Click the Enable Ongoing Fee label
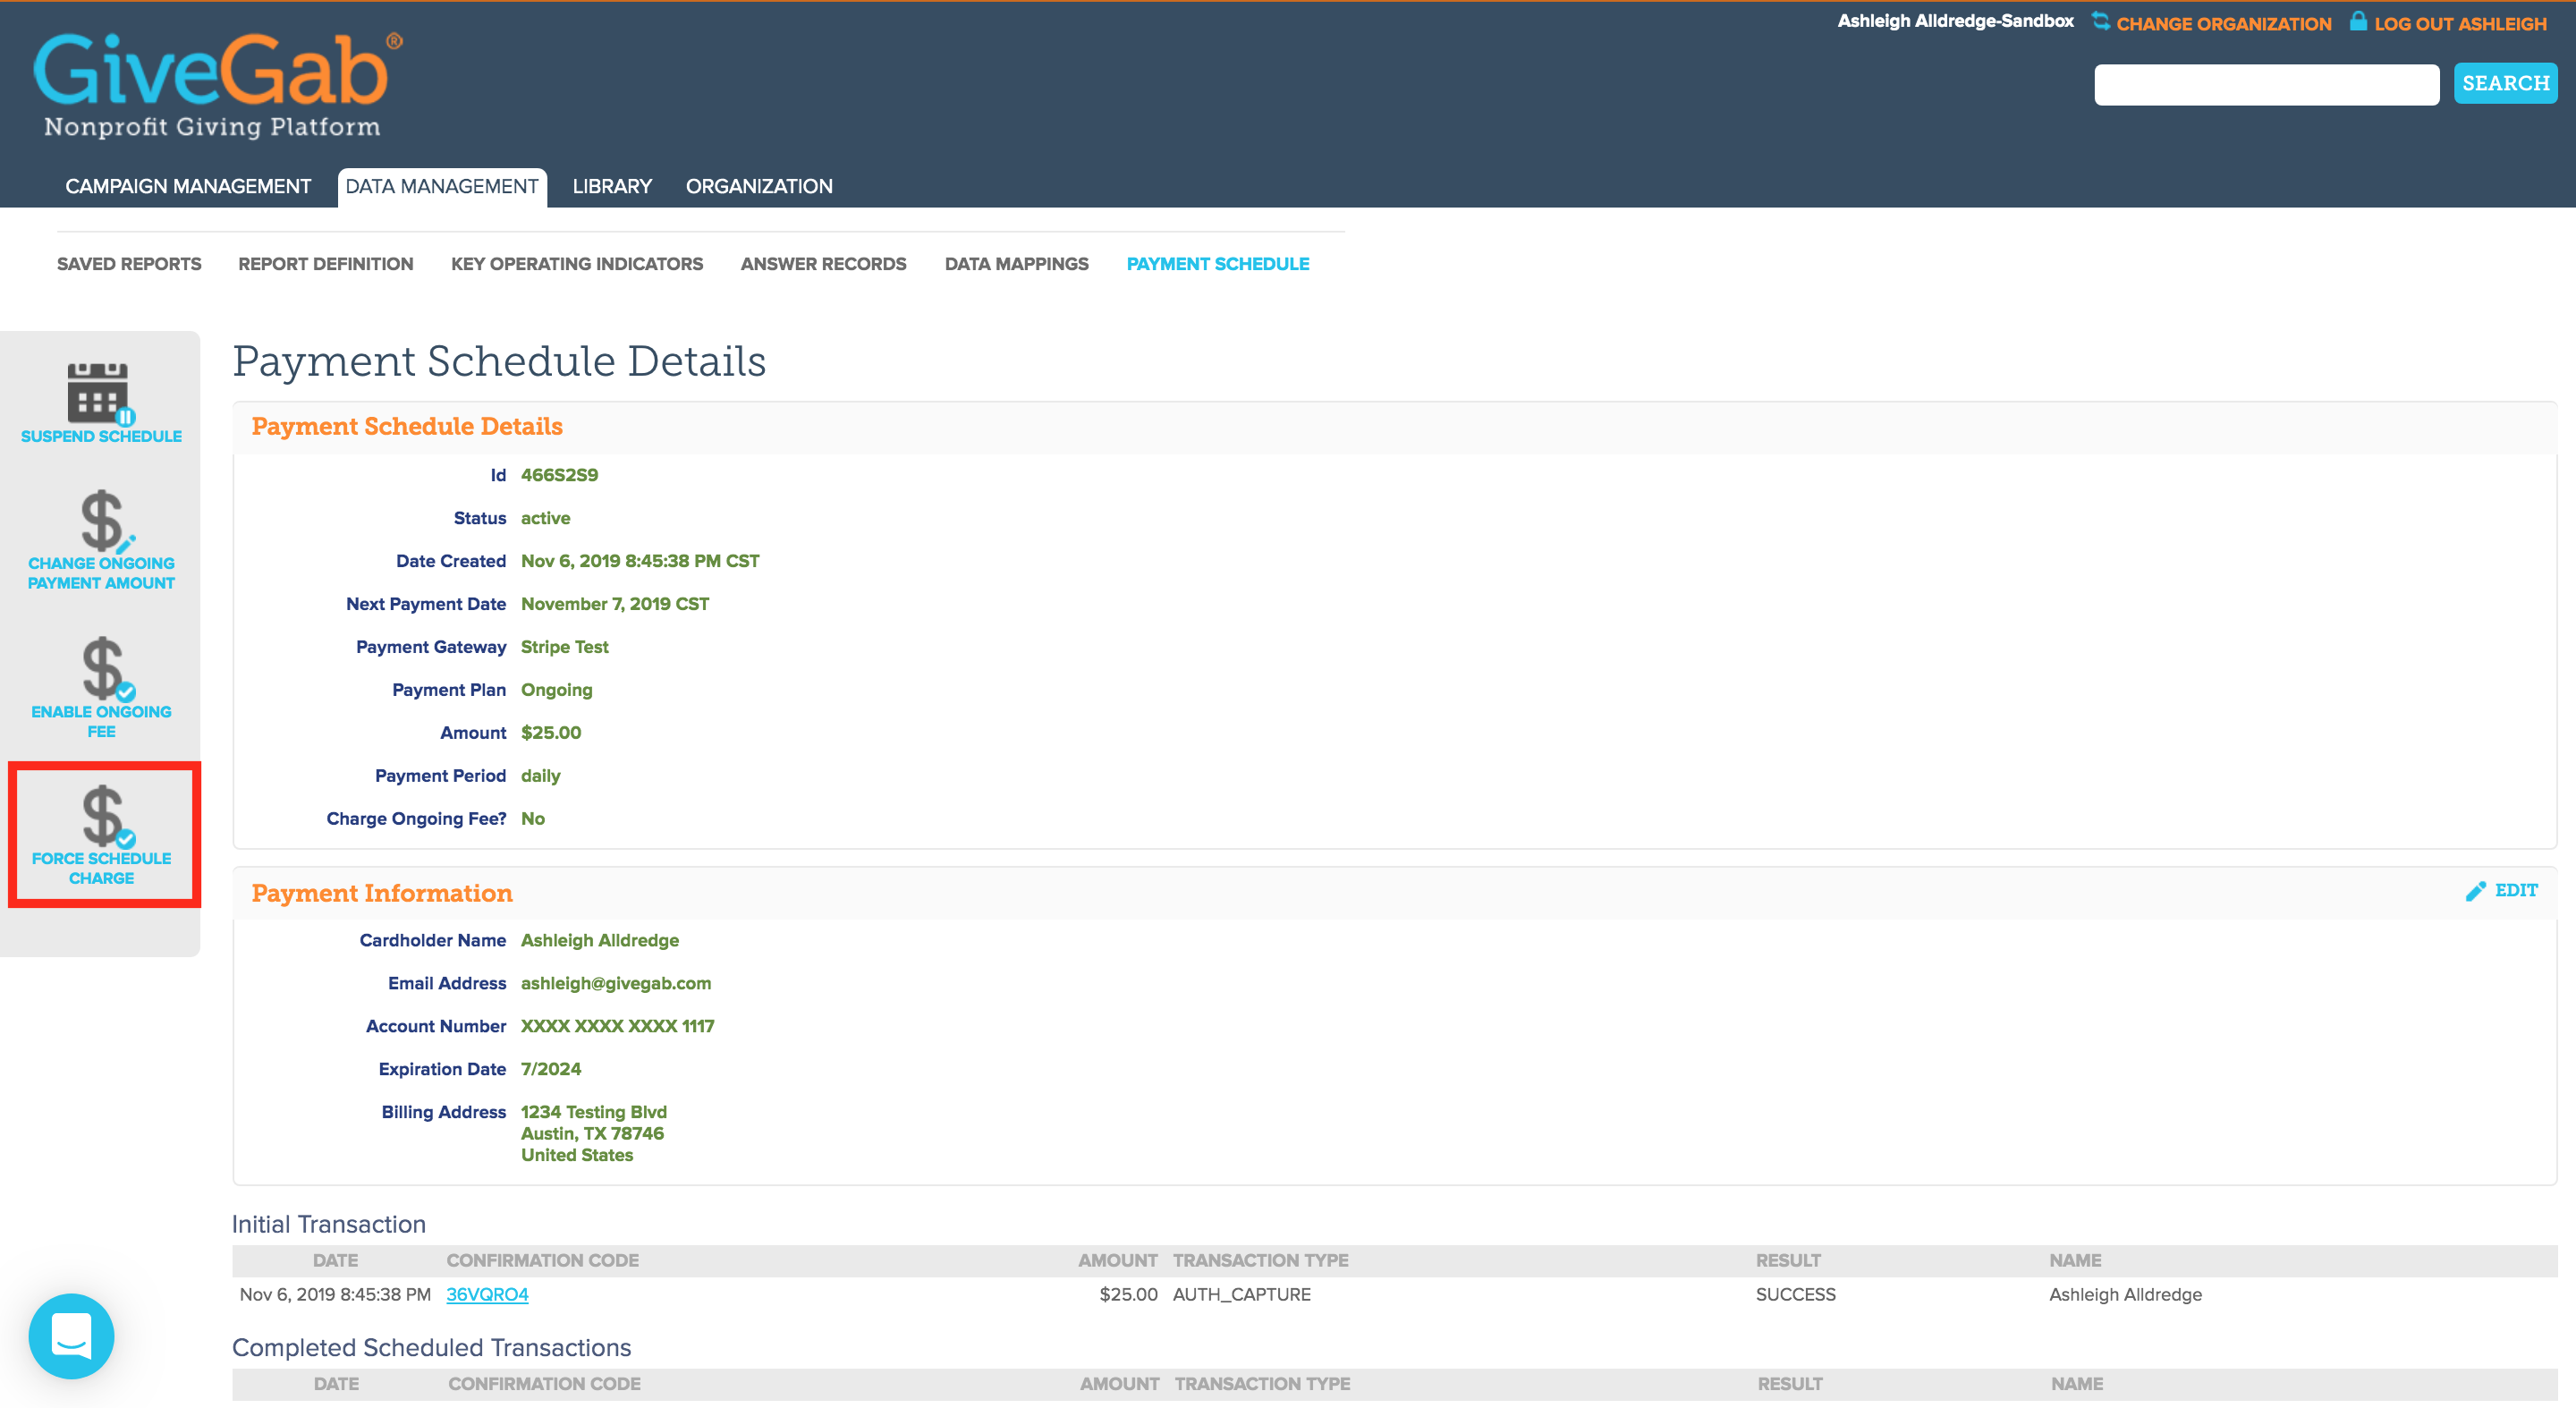The image size is (2576, 1408). tap(101, 721)
